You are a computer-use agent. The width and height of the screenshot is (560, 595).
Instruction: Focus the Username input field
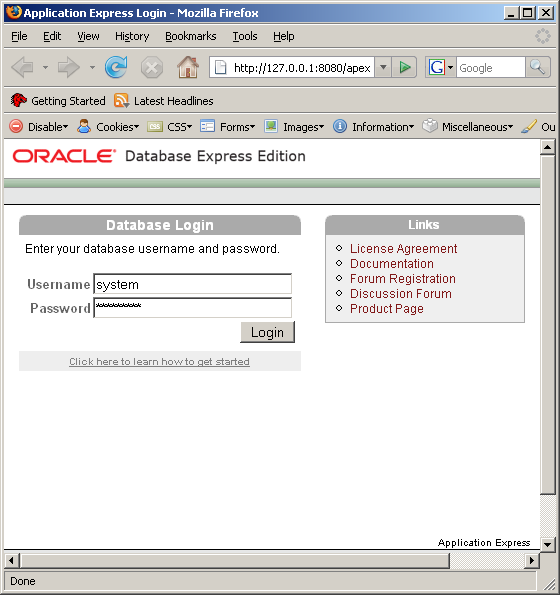[x=192, y=284]
